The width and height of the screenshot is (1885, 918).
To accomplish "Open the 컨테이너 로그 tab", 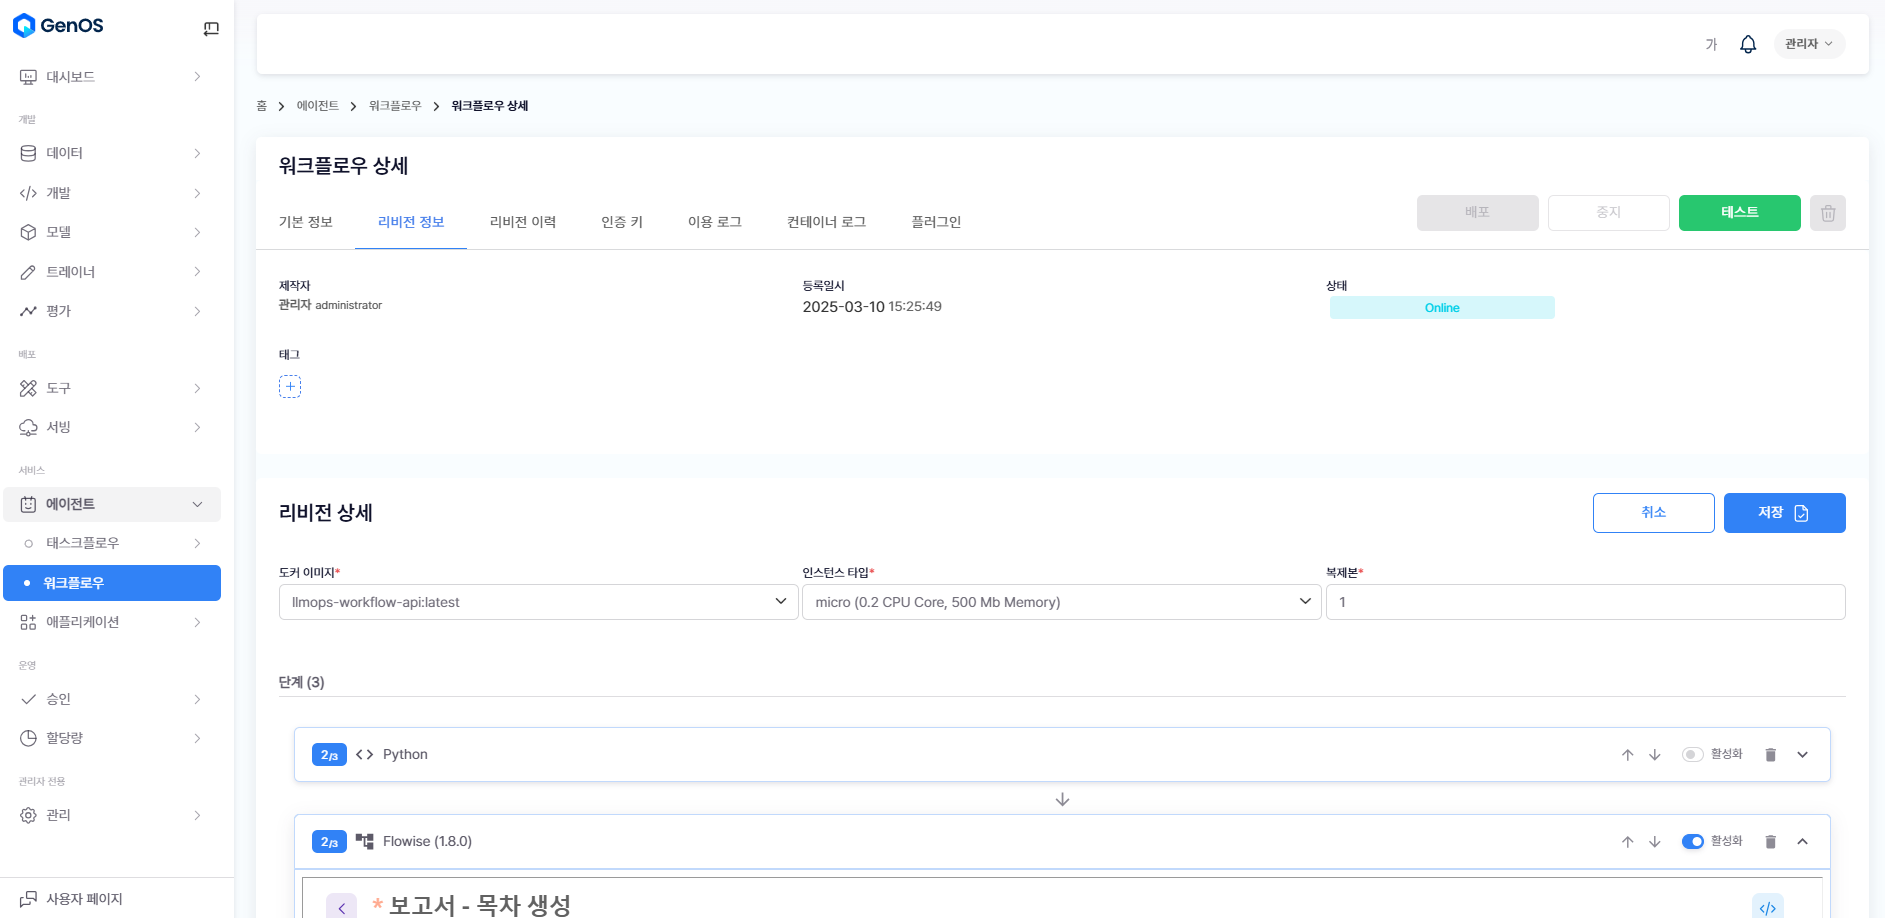I will (x=826, y=222).
